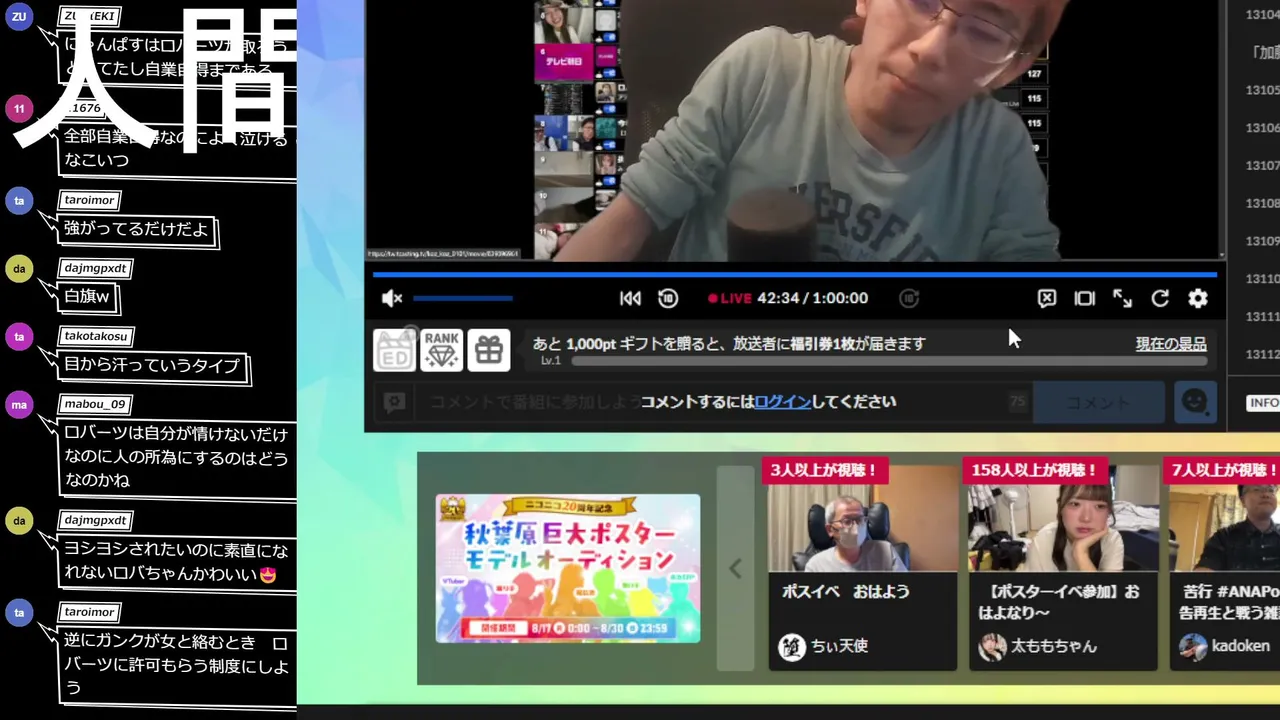Open player settings gear
Image resolution: width=1280 pixels, height=720 pixels.
point(1198,298)
